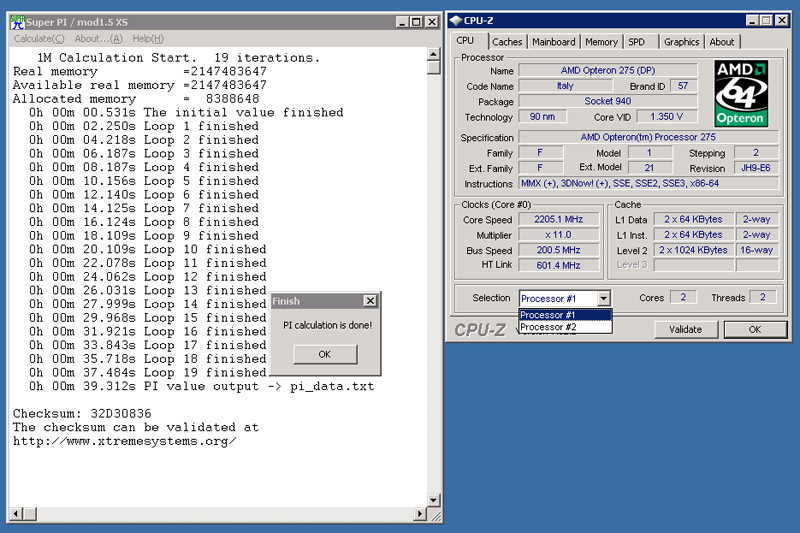This screenshot has height=533, width=800.
Task: Click the horizontal scrollbar right arrow in Super PI
Action: (420, 514)
